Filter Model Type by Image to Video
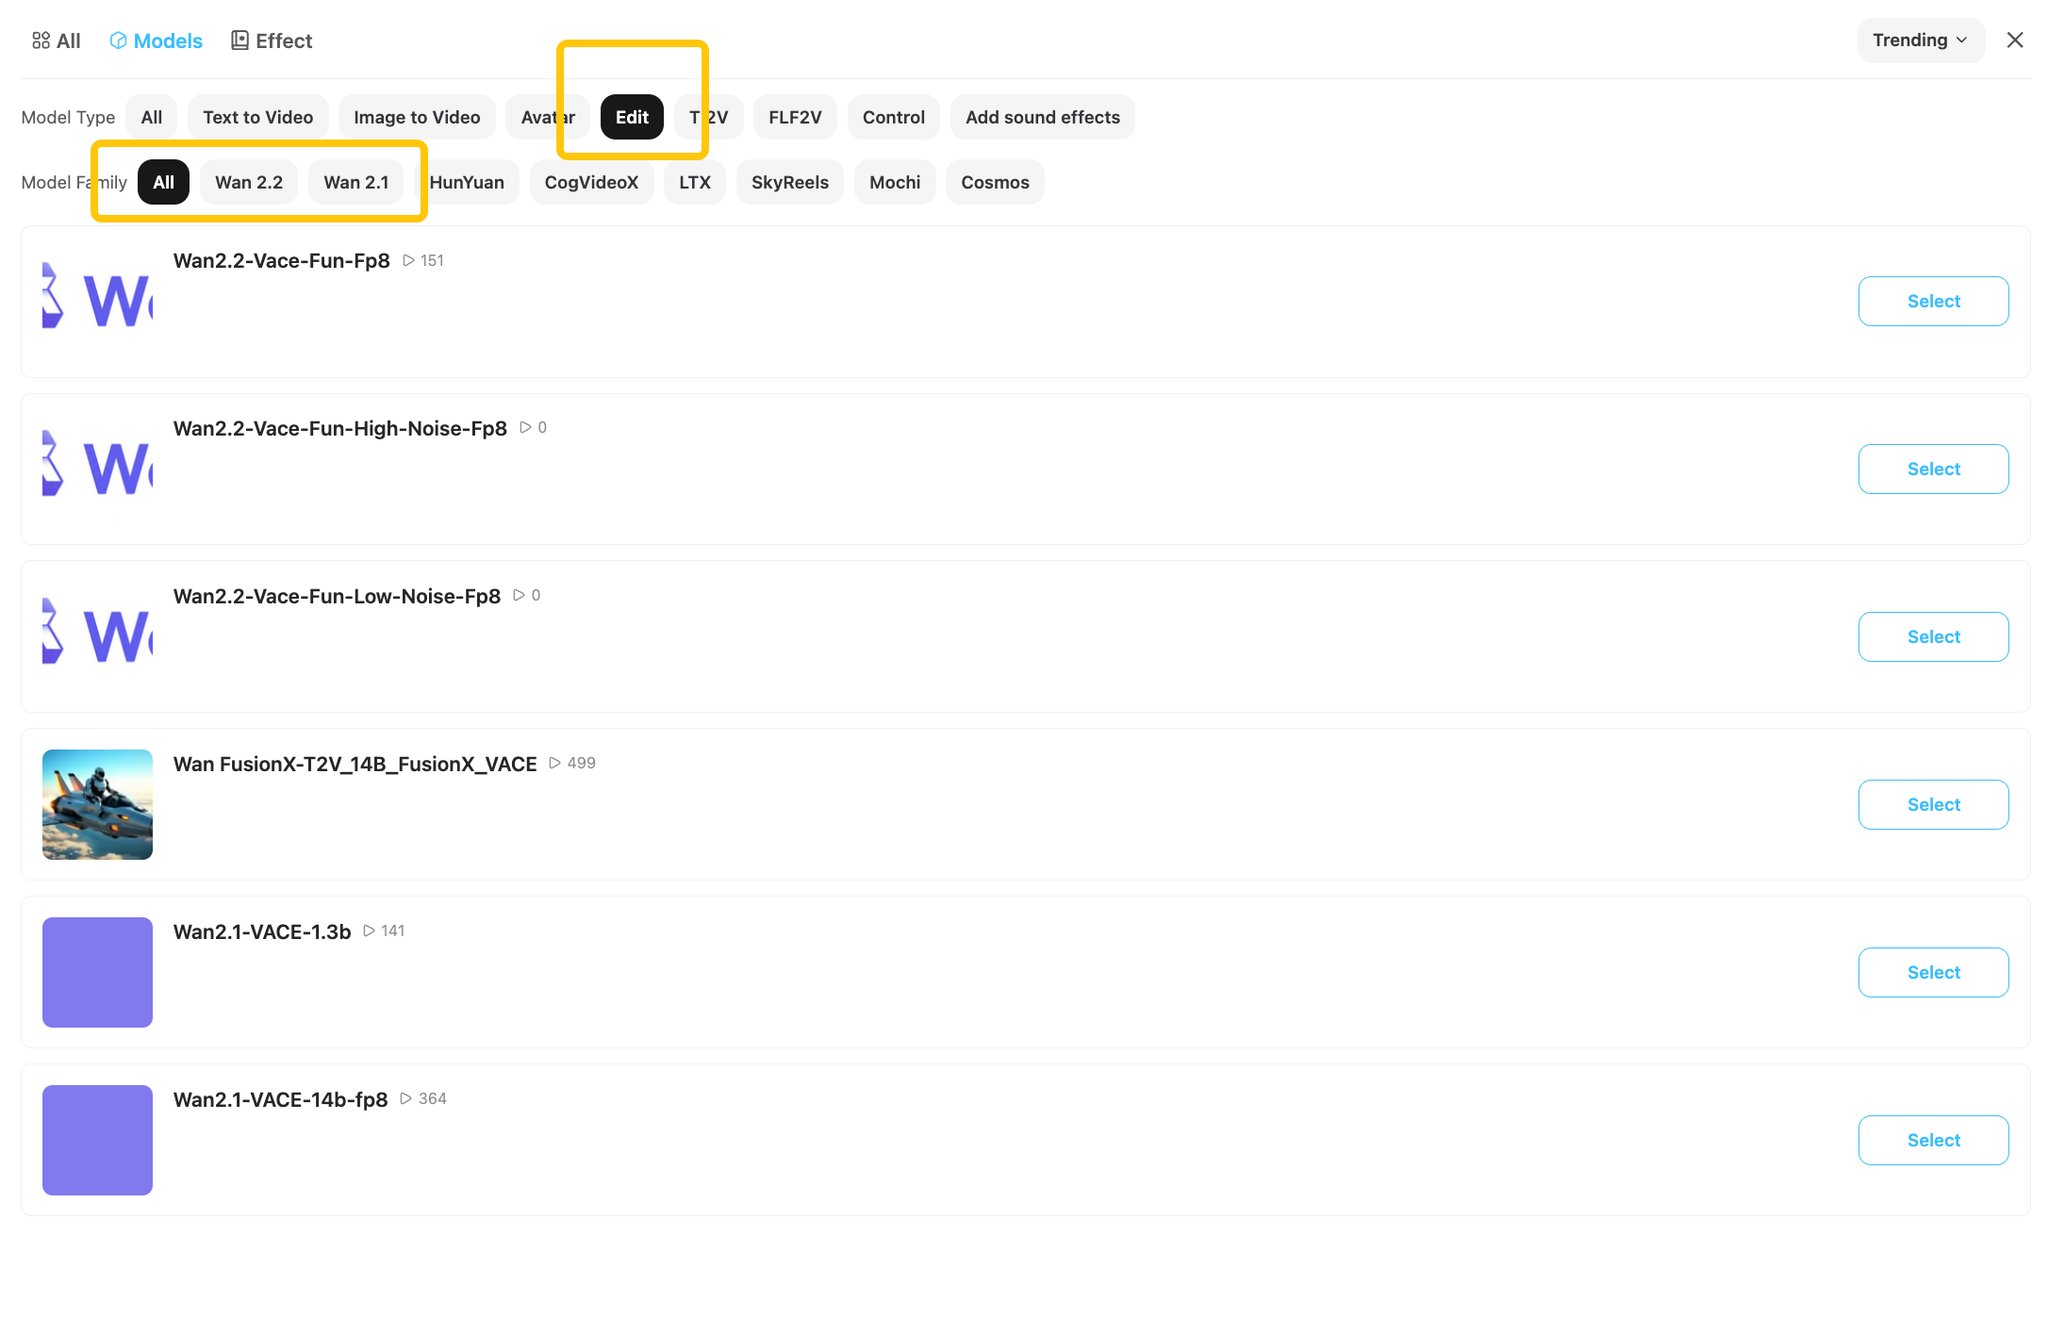 pos(417,117)
